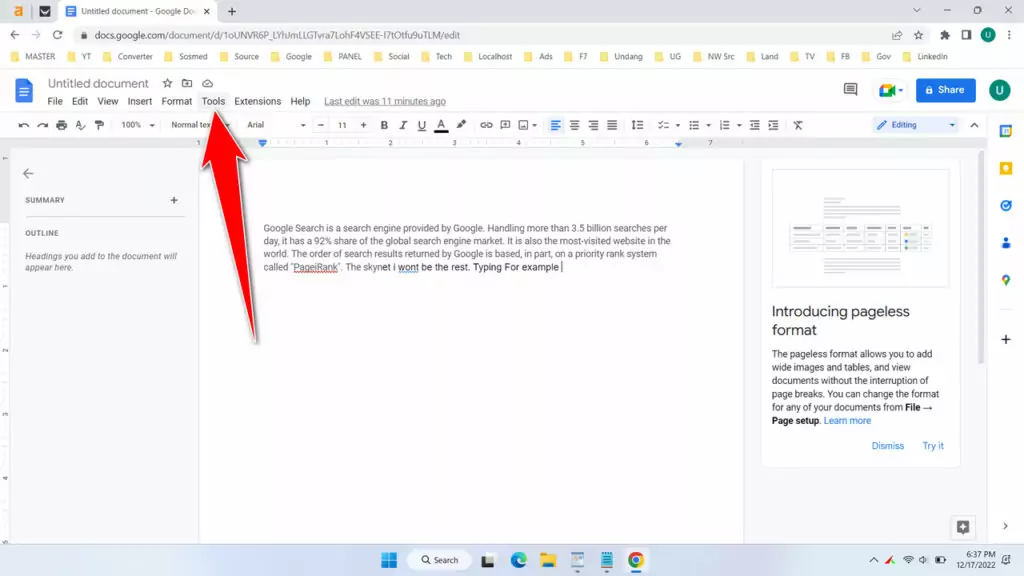Click the Print icon in the toolbar

[61, 124]
